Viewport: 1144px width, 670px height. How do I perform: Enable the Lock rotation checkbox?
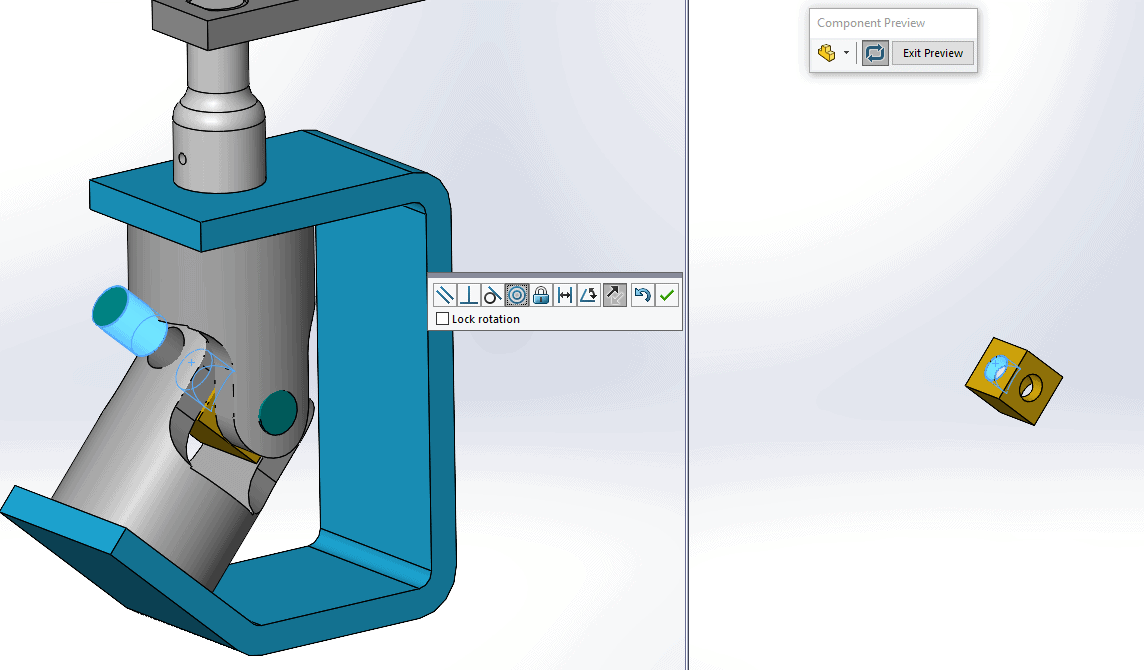(x=442, y=319)
